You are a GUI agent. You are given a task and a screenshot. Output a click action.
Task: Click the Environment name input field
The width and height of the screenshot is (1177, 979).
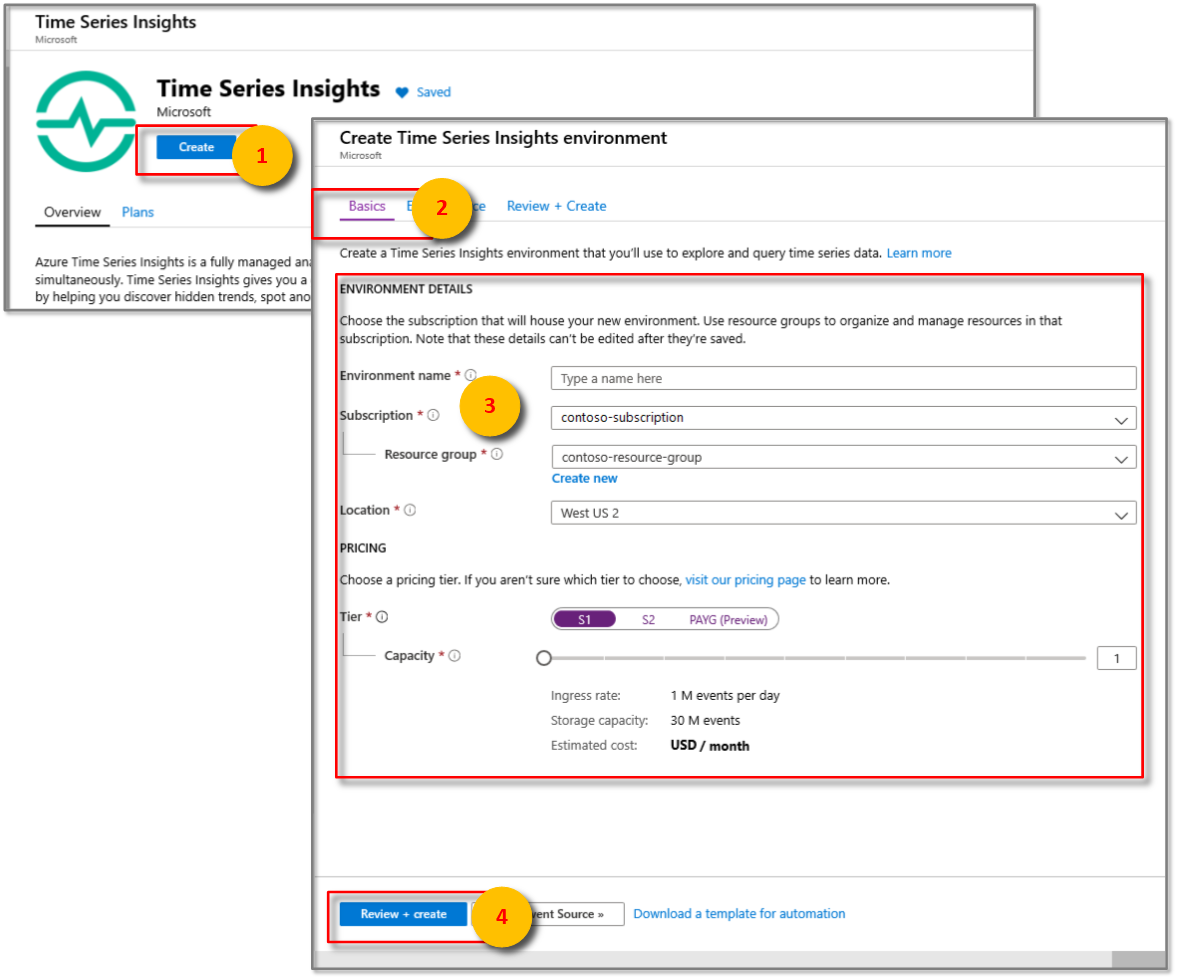[x=843, y=378]
